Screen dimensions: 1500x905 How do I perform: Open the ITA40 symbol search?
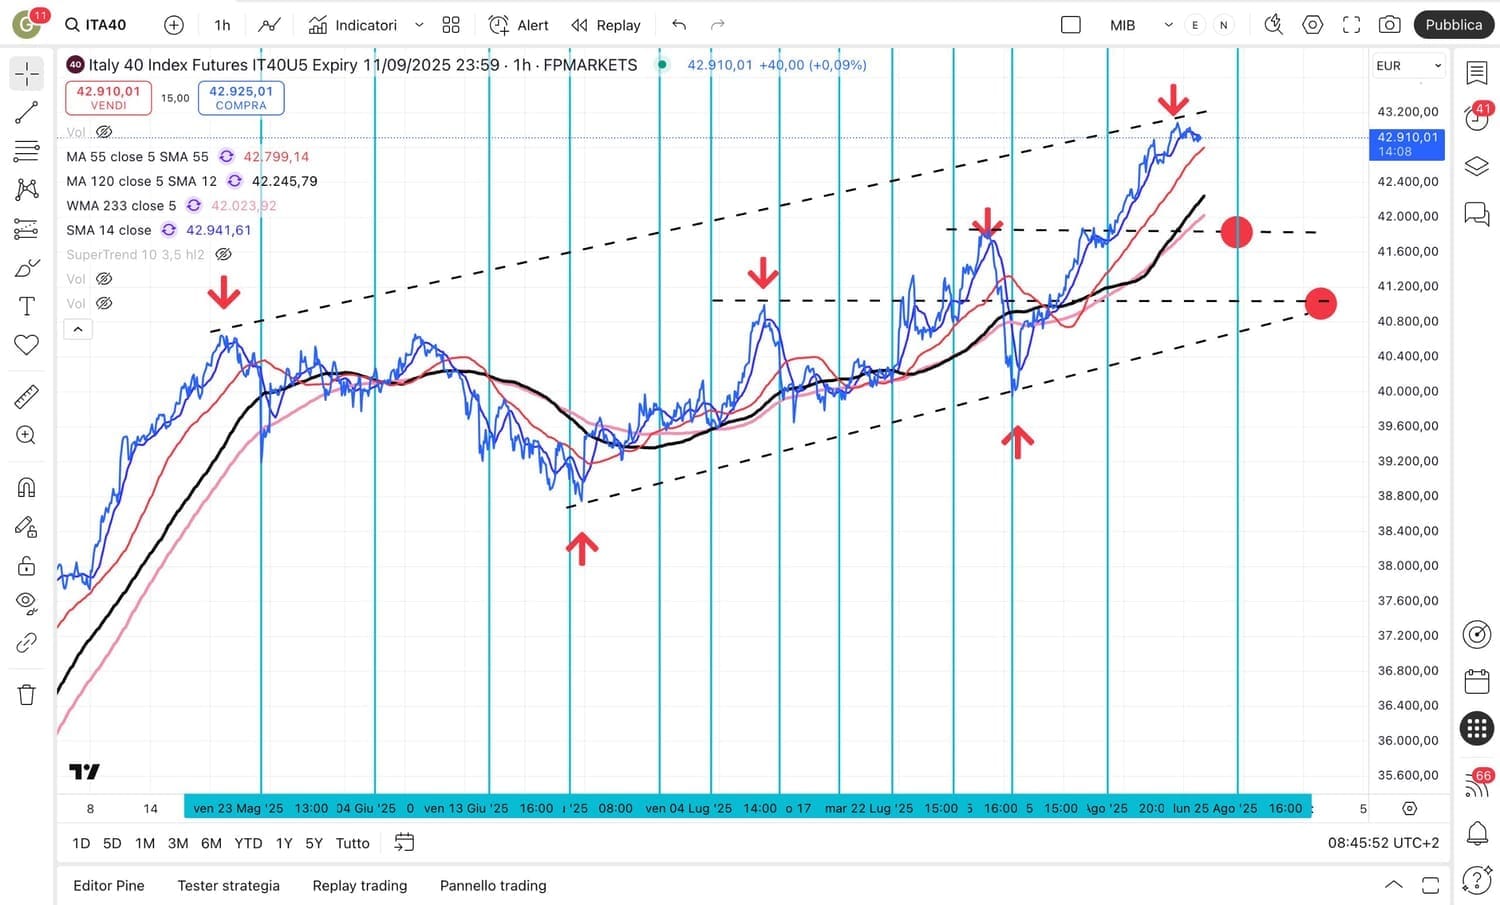tap(95, 25)
